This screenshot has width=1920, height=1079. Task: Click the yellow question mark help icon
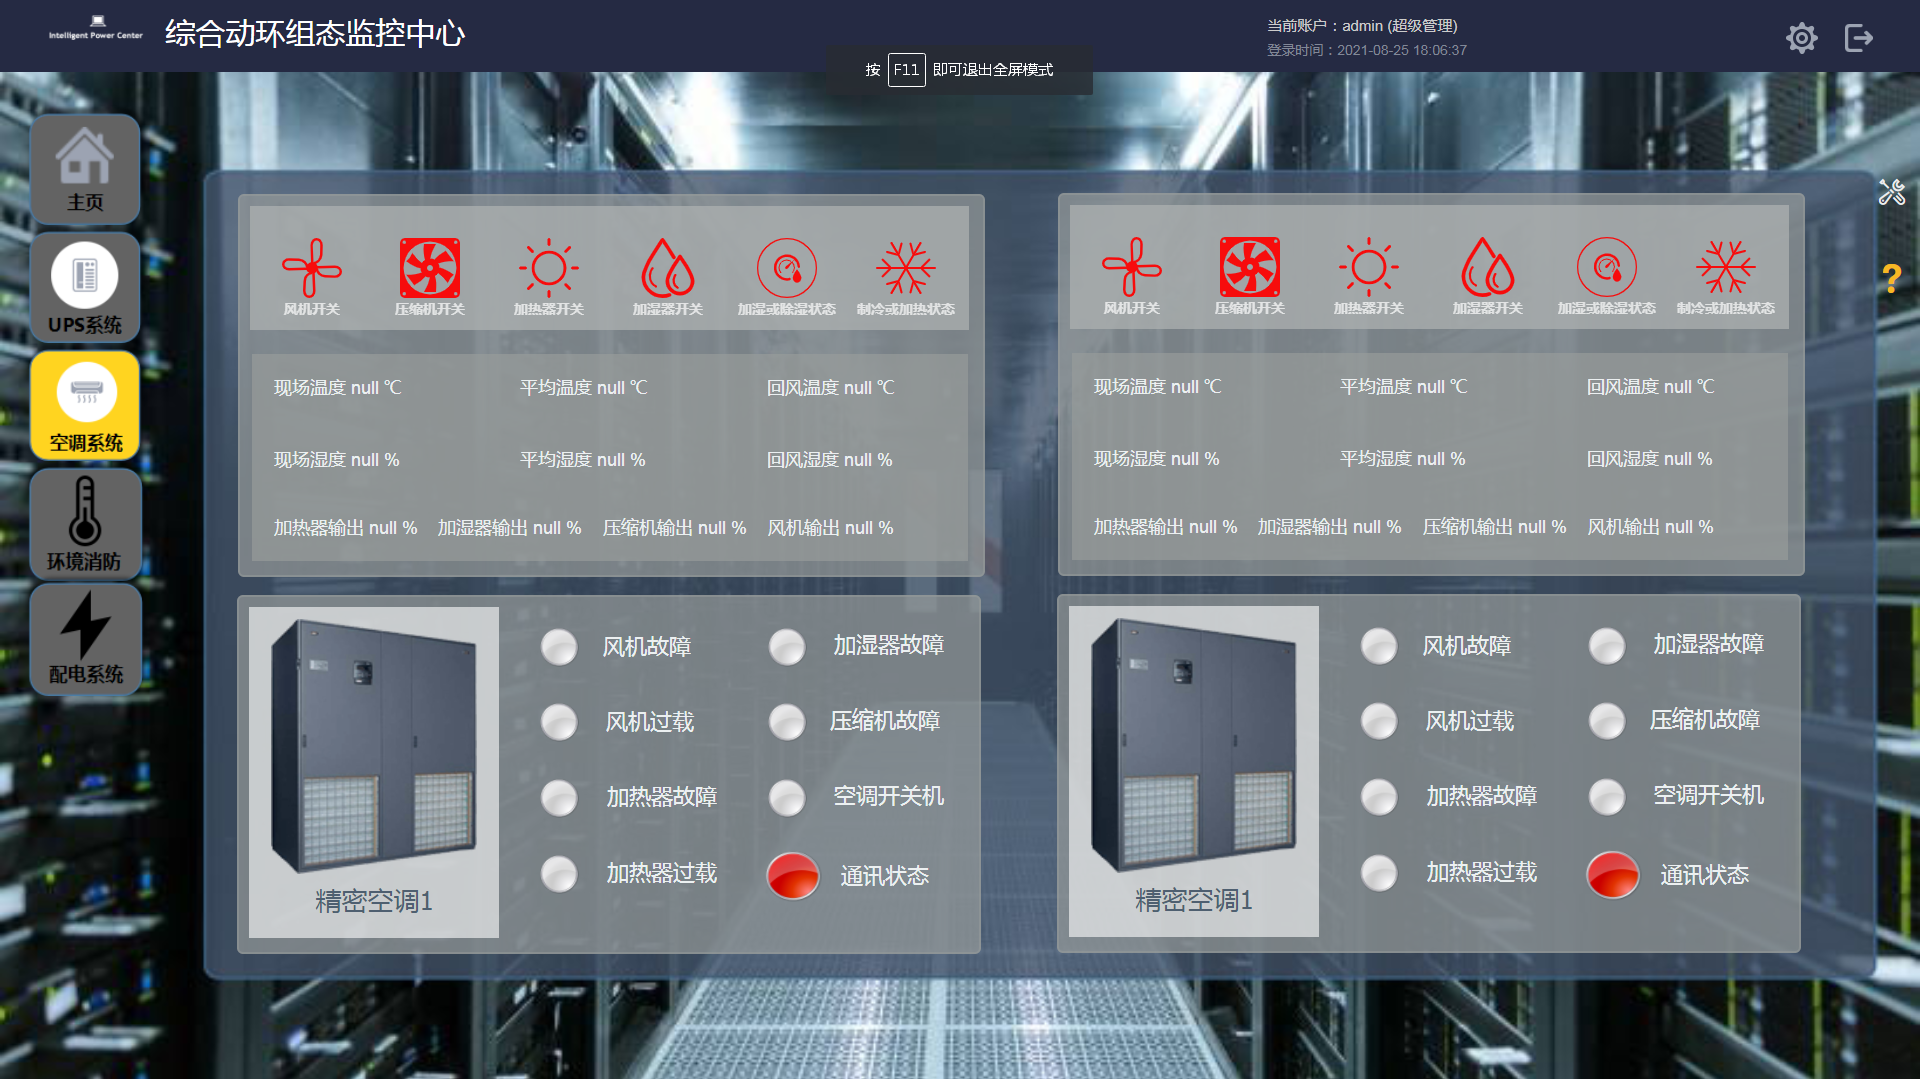tap(1891, 278)
